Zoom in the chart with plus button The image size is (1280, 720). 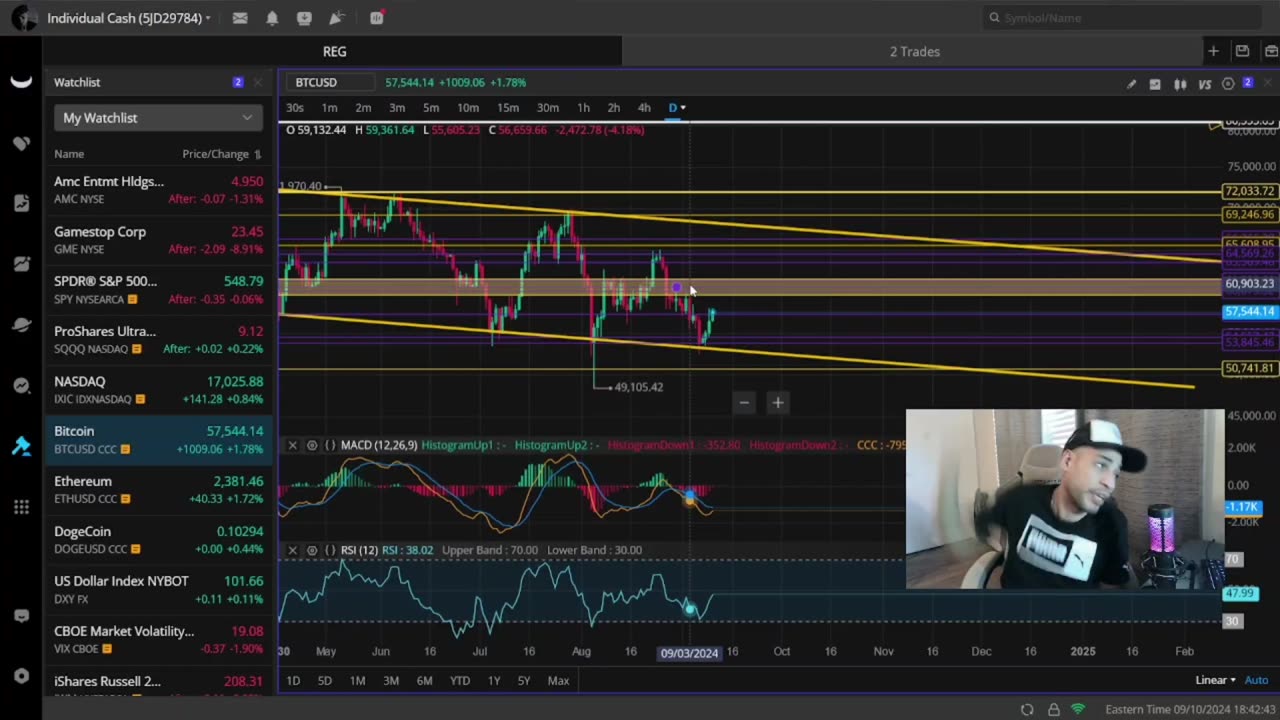777,403
